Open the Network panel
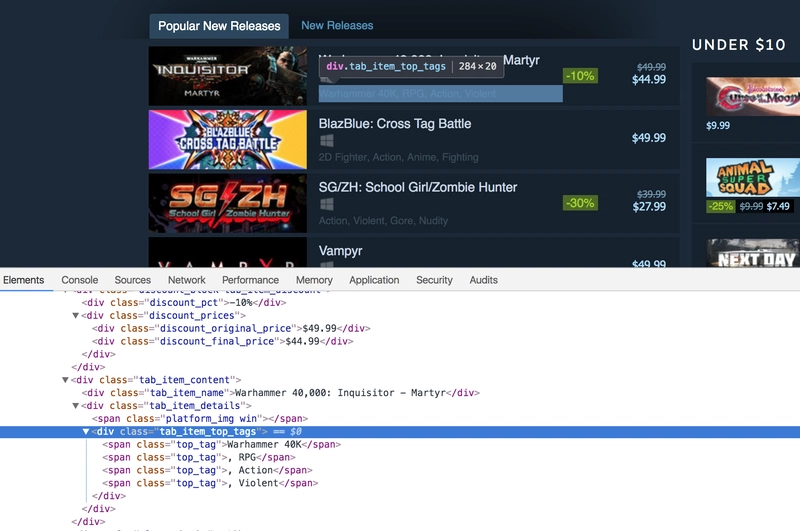The image size is (800, 531). (x=187, y=280)
